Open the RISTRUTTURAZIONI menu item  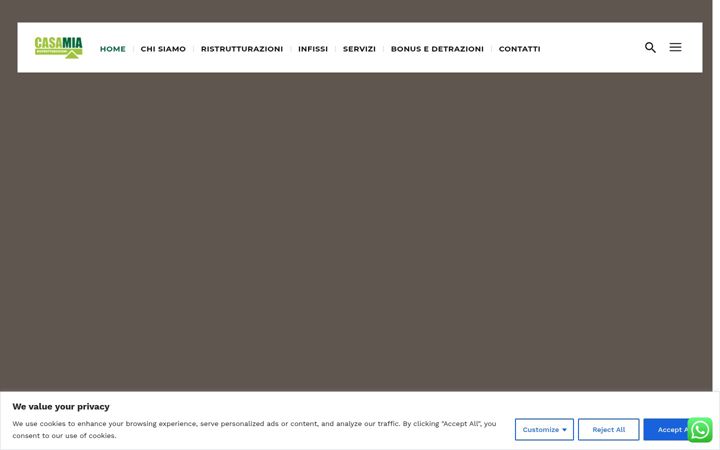point(242,49)
